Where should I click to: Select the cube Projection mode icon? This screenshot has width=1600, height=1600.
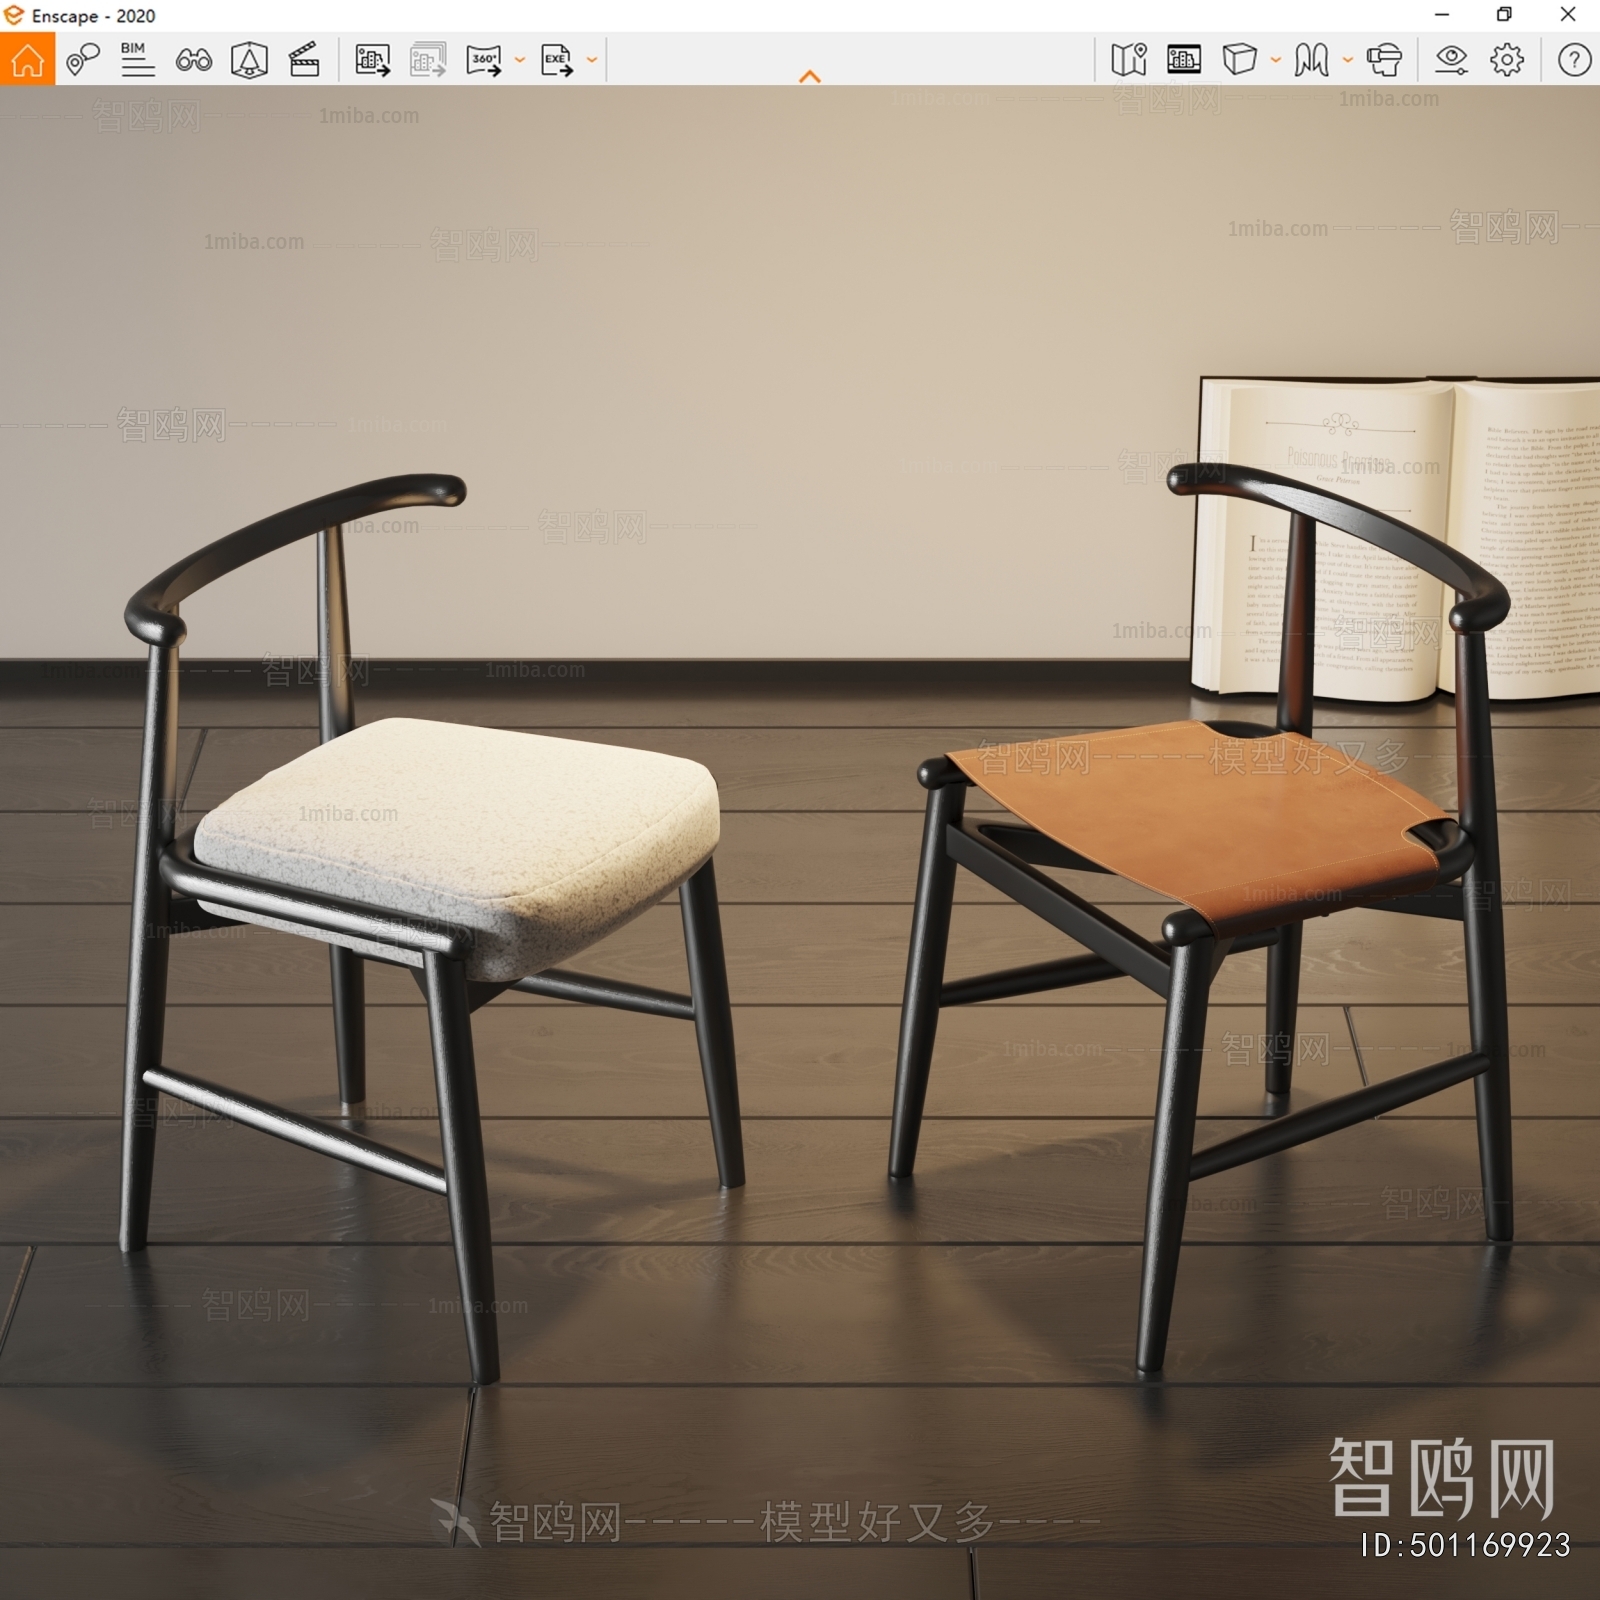coord(1240,60)
